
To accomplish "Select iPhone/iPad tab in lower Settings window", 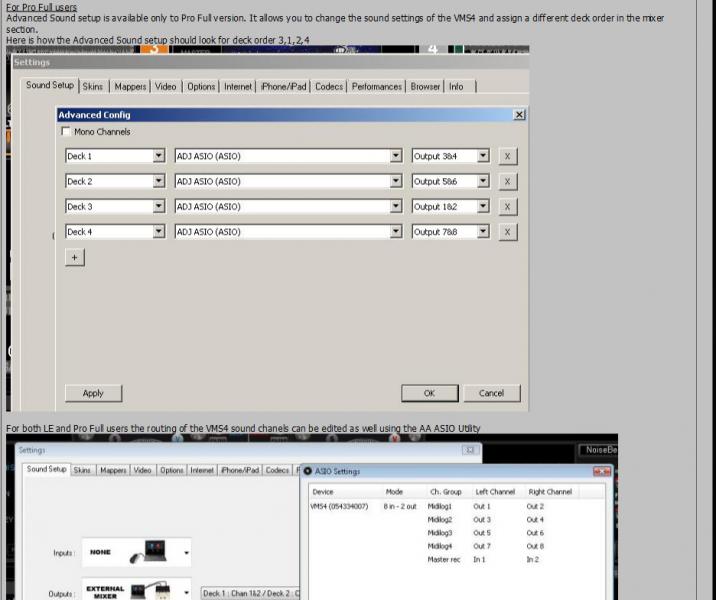I will 240,470.
